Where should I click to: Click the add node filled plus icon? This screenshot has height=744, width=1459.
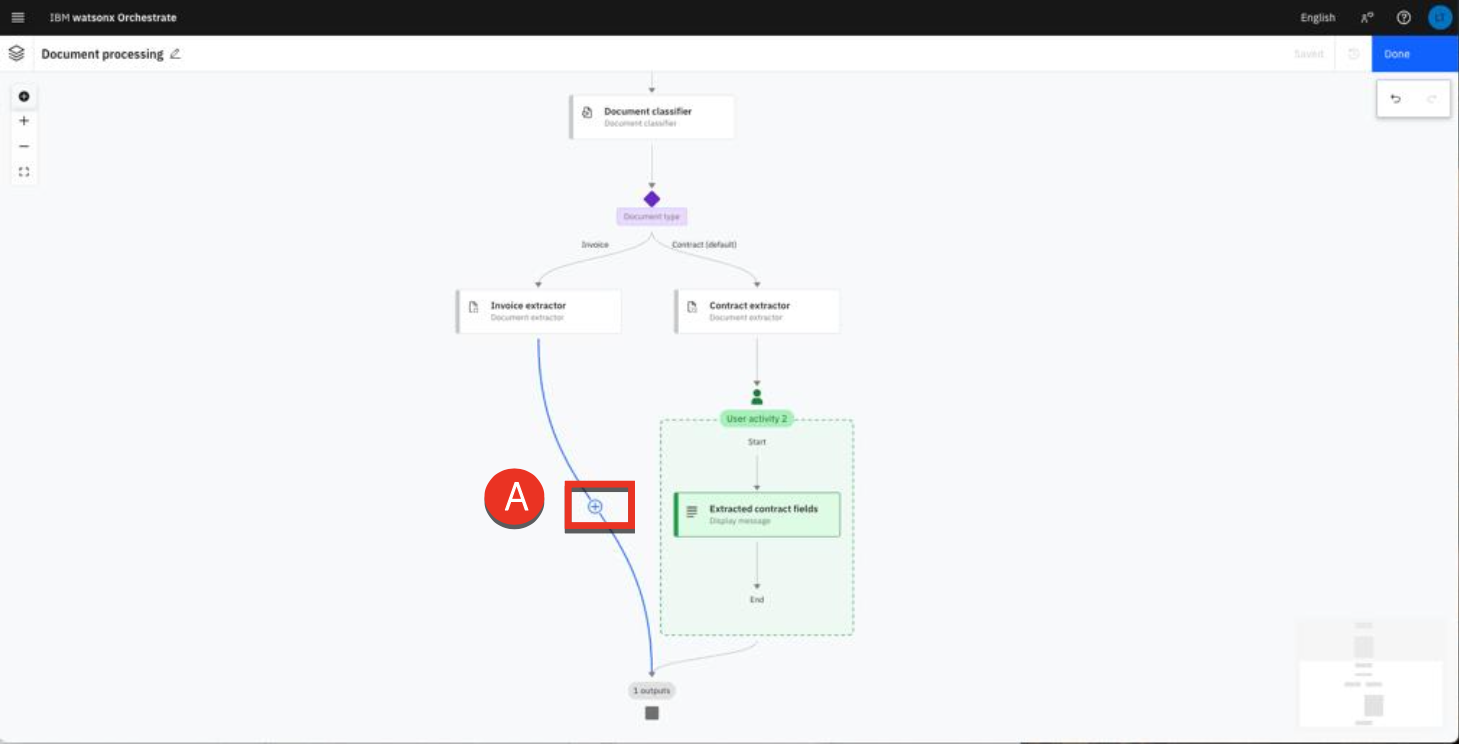[24, 97]
